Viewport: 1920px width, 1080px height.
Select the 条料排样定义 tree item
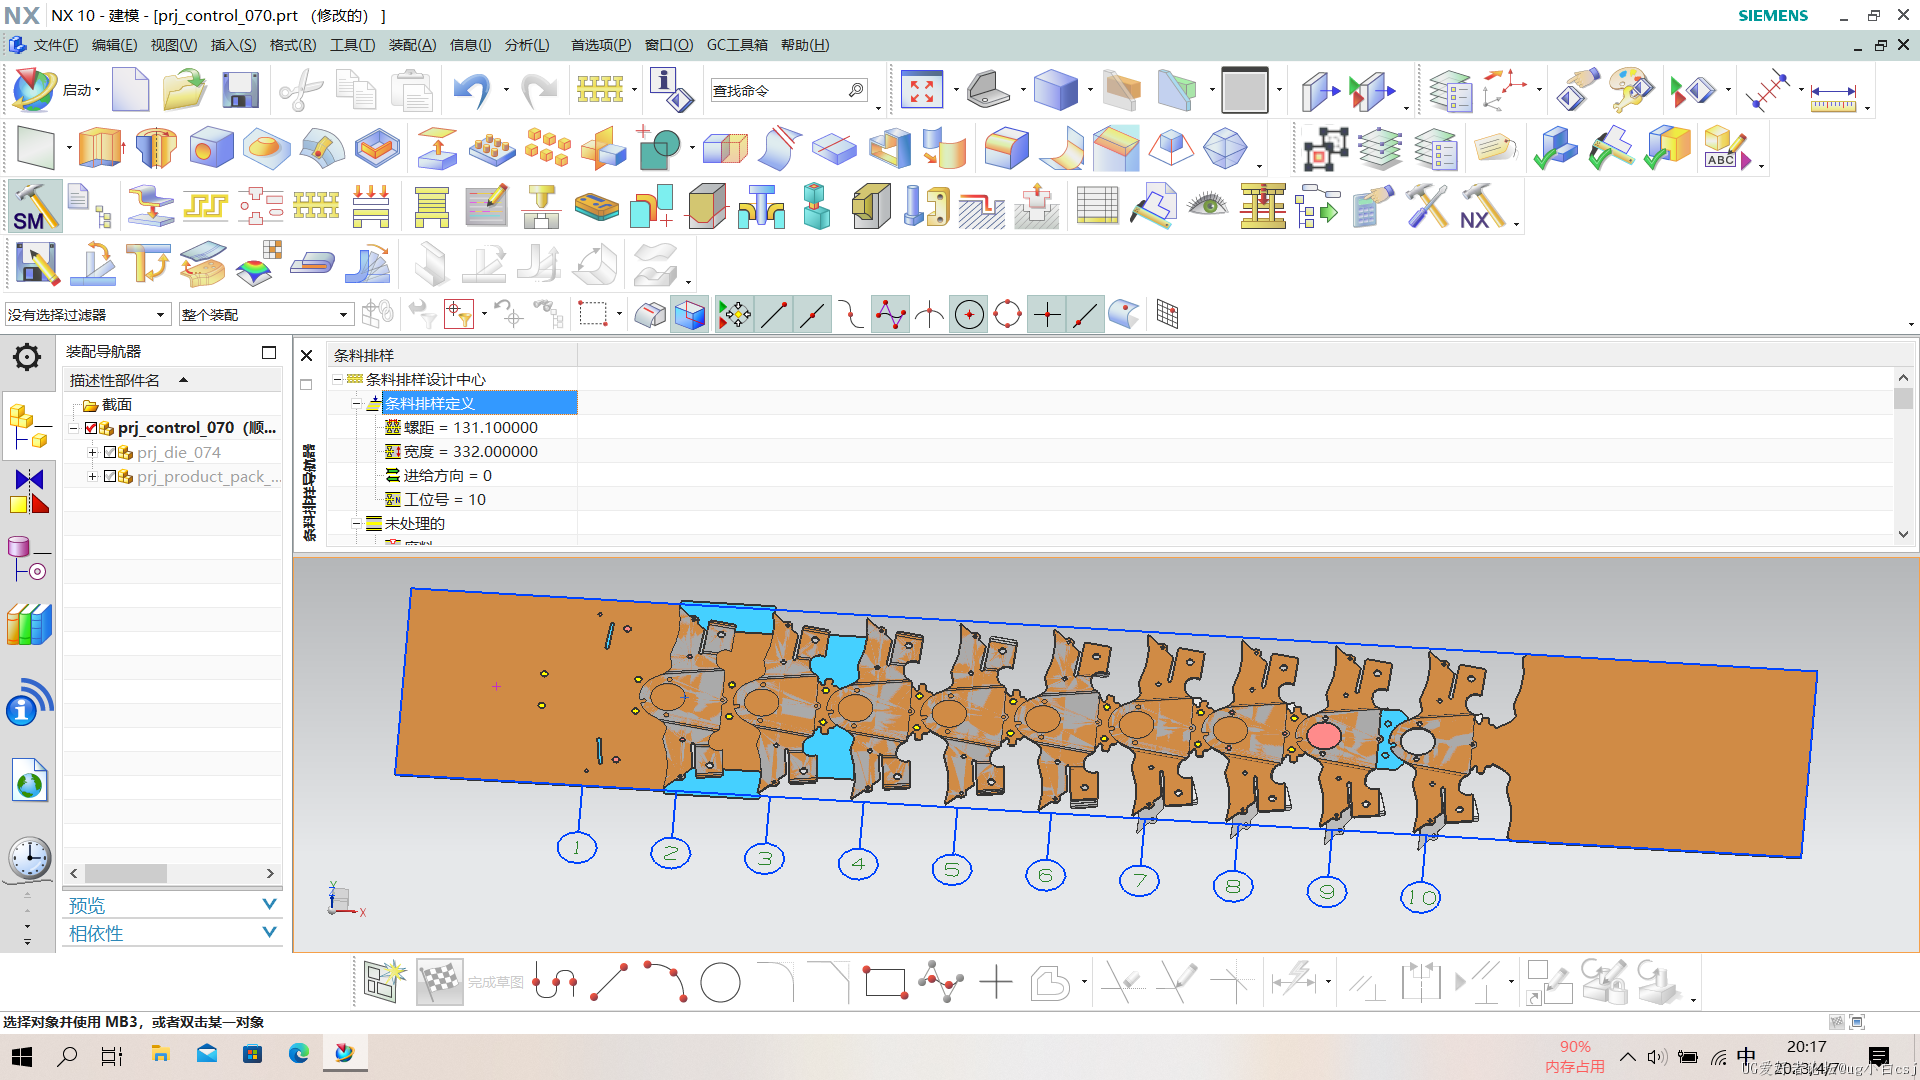[479, 403]
